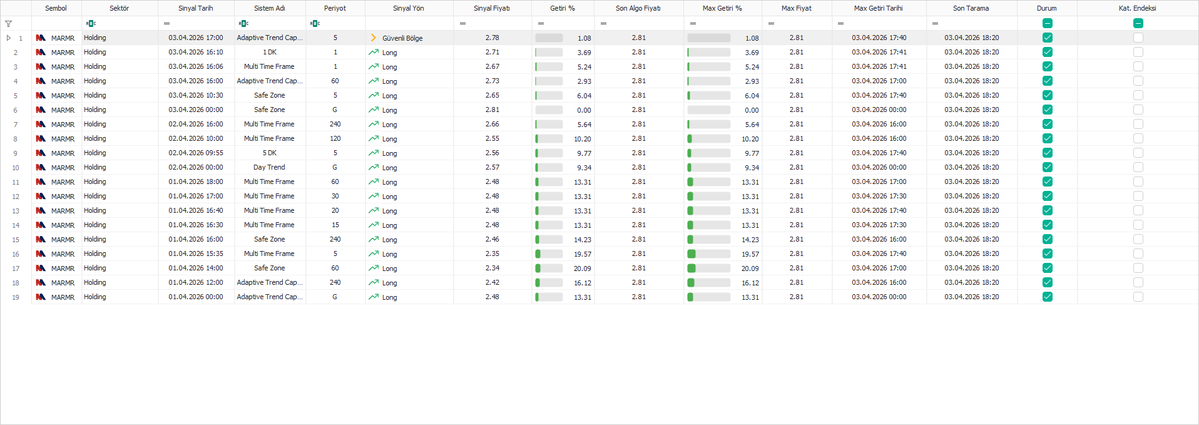Click the MARMR logo icon in row 19
The image size is (1199, 425).
tap(41, 297)
